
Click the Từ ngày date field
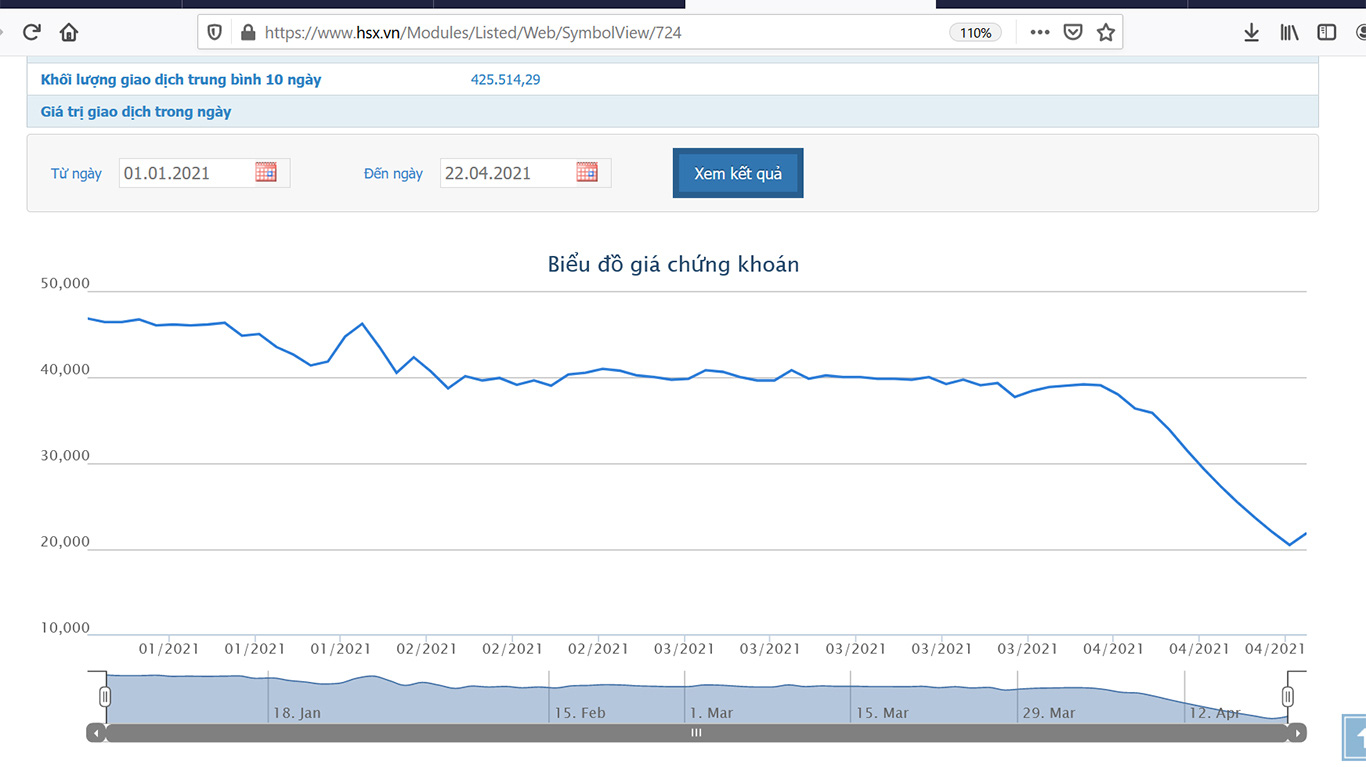[185, 173]
